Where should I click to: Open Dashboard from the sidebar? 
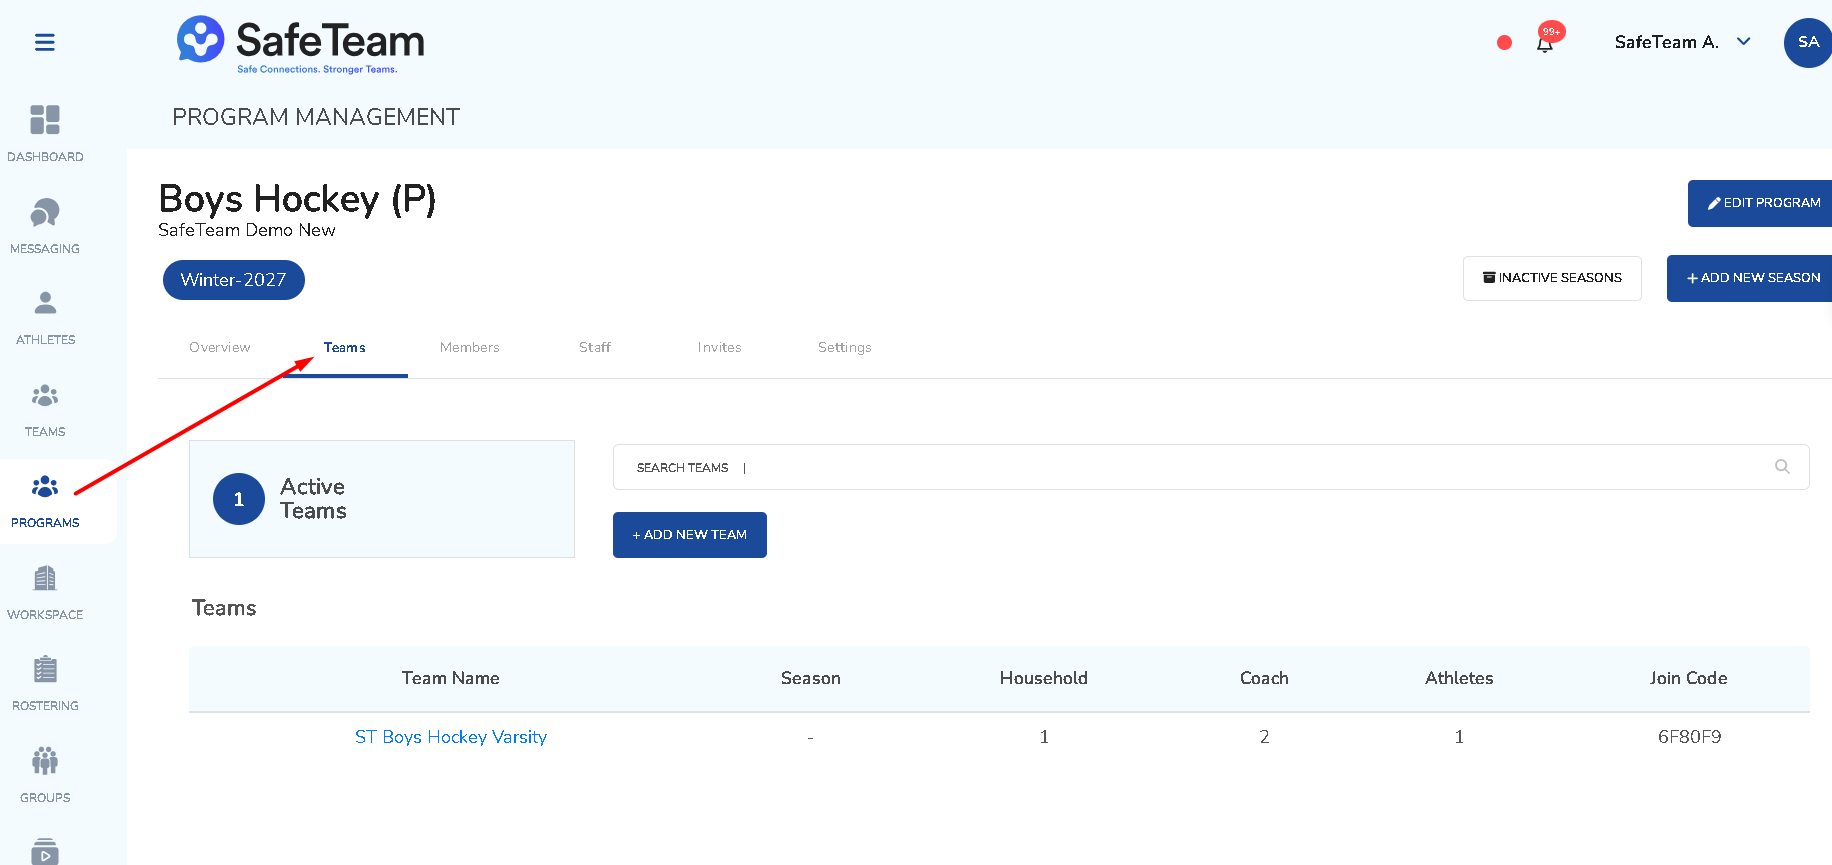click(x=45, y=133)
